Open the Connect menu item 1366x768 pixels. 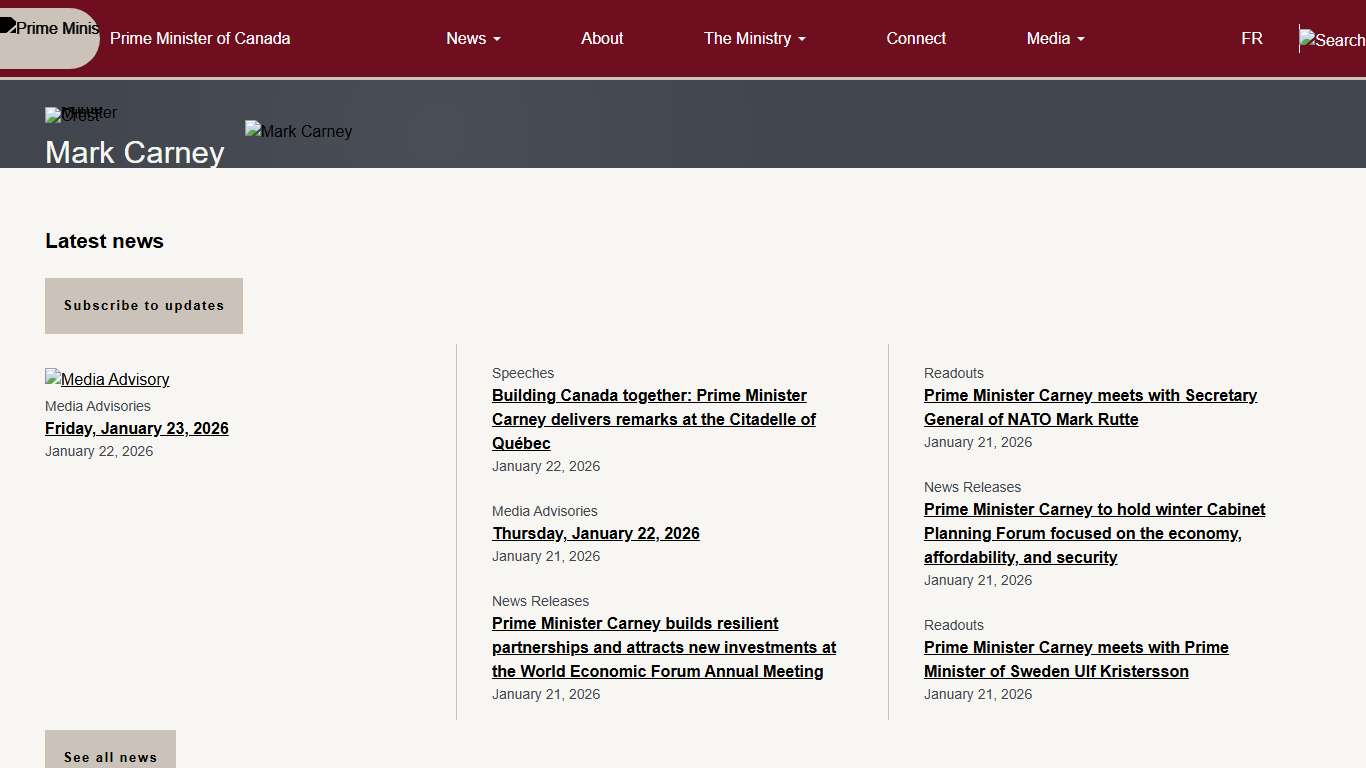tap(916, 38)
